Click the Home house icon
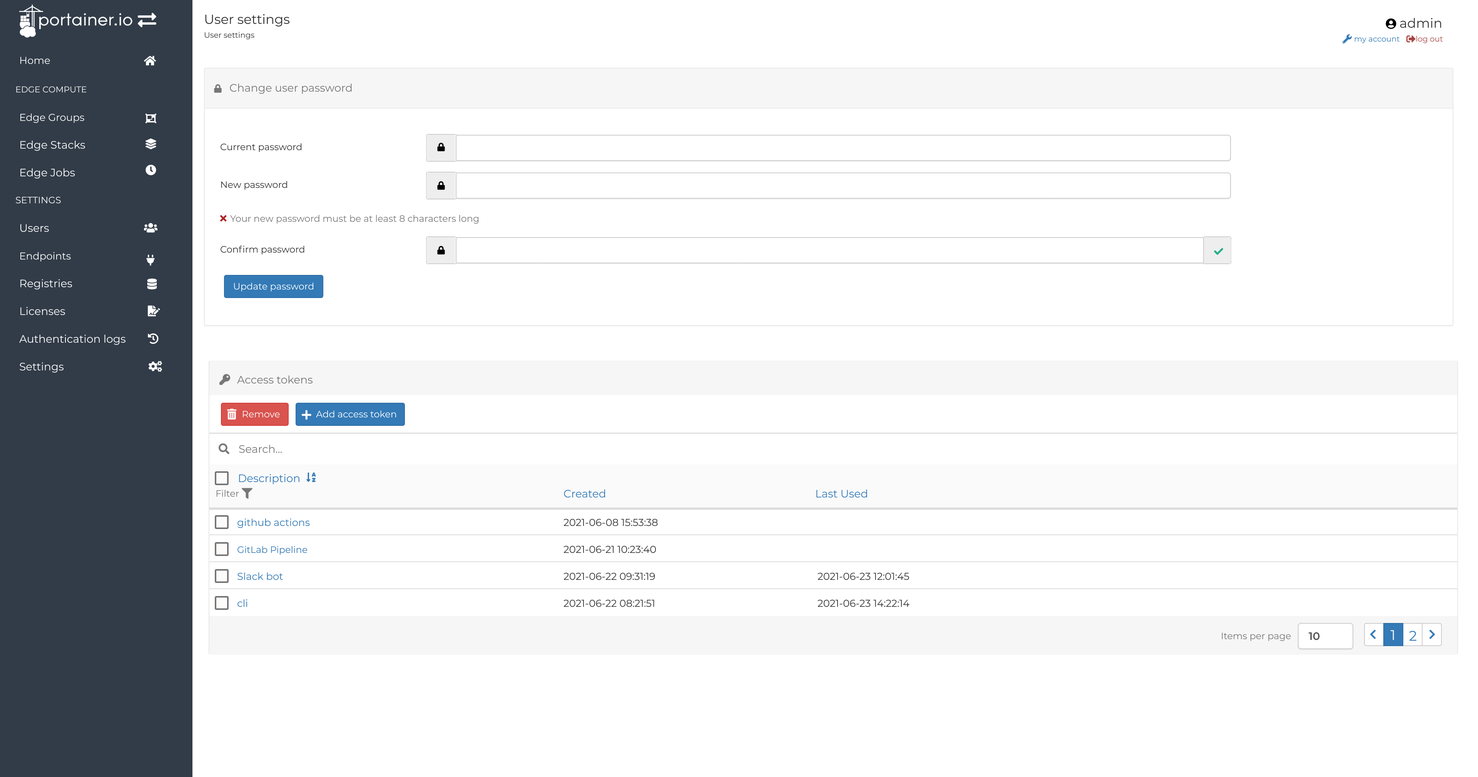 pos(149,60)
